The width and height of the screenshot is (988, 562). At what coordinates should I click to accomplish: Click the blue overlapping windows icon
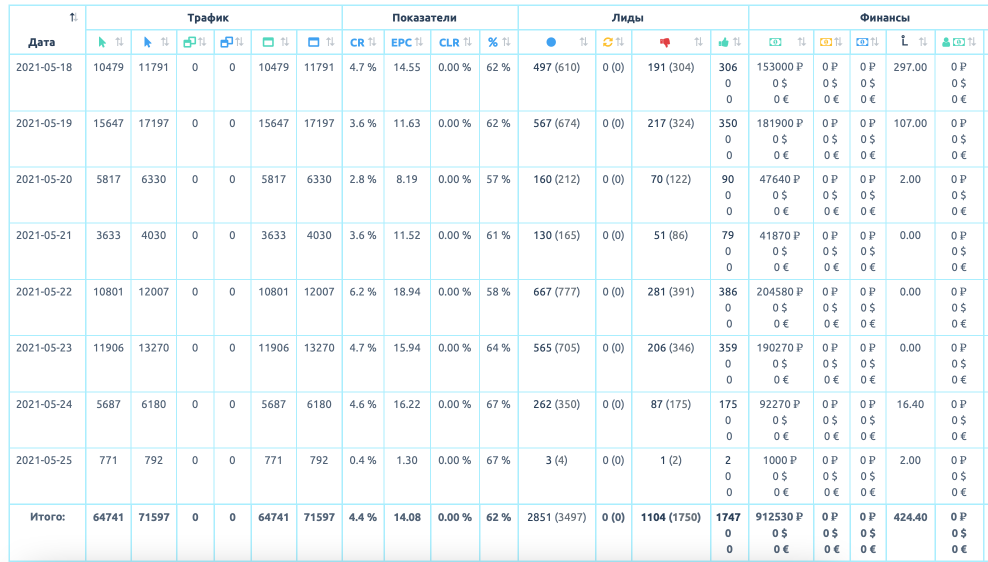[x=226, y=42]
